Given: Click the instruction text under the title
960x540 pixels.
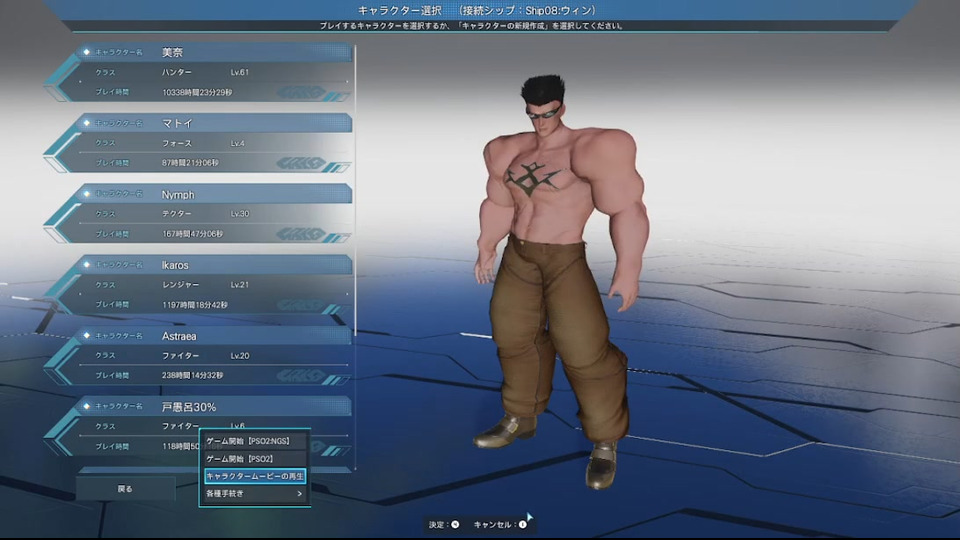Looking at the screenshot, I should click(x=472, y=26).
